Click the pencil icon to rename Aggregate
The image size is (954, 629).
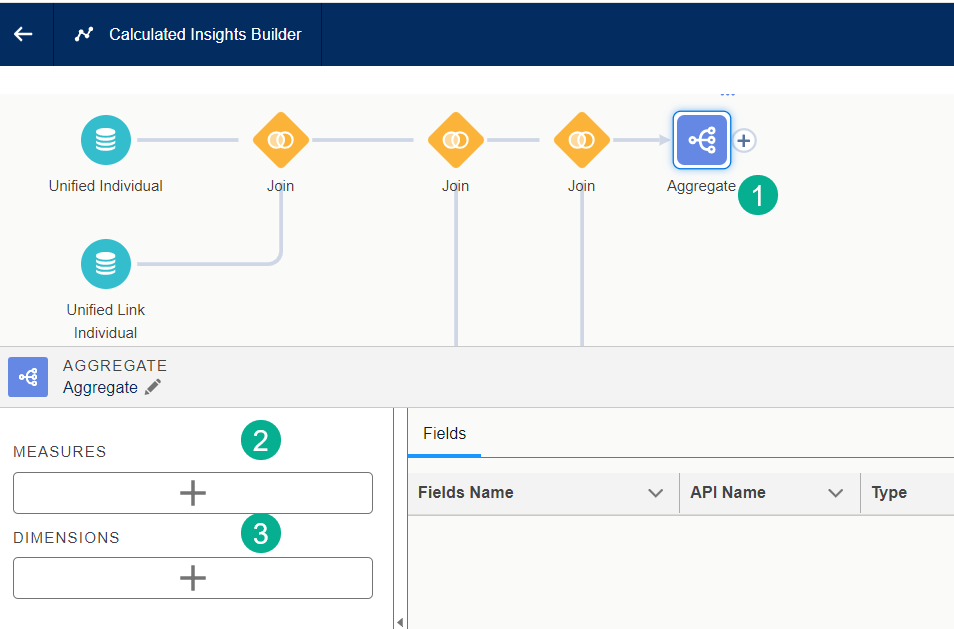(153, 387)
